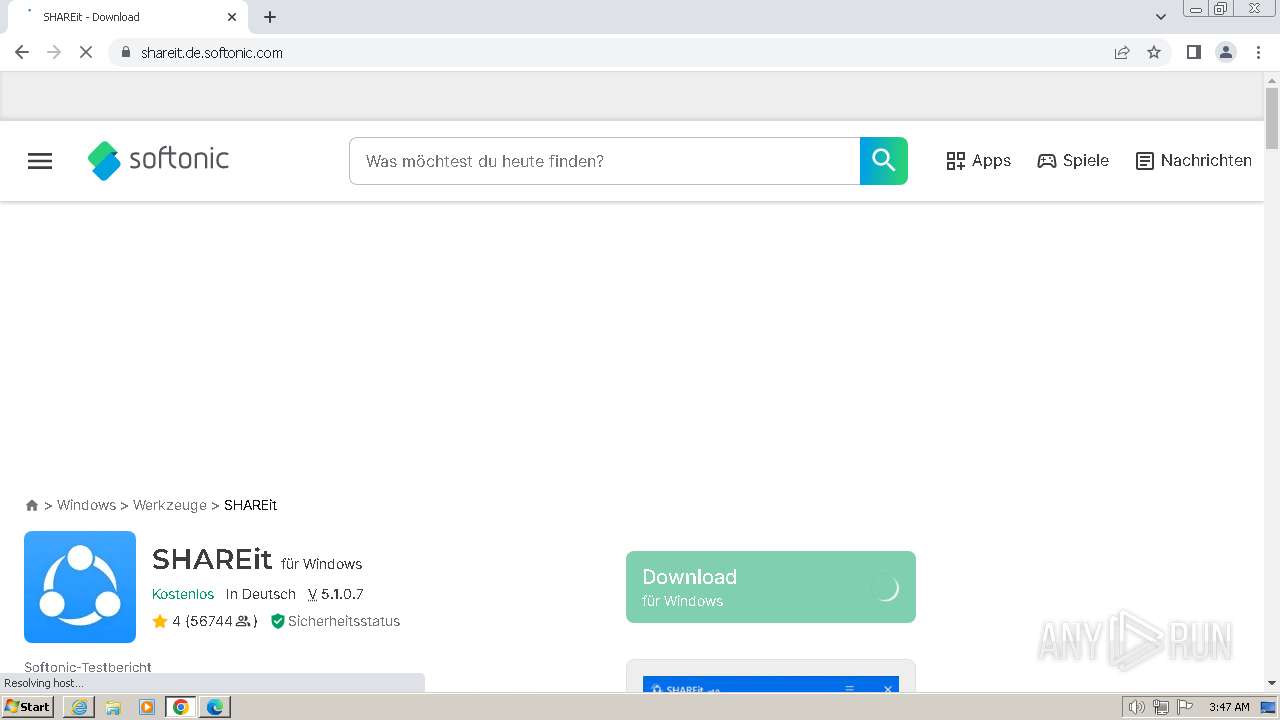This screenshot has width=1280, height=720.
Task: Open Chrome three-dot menu
Action: [1258, 52]
